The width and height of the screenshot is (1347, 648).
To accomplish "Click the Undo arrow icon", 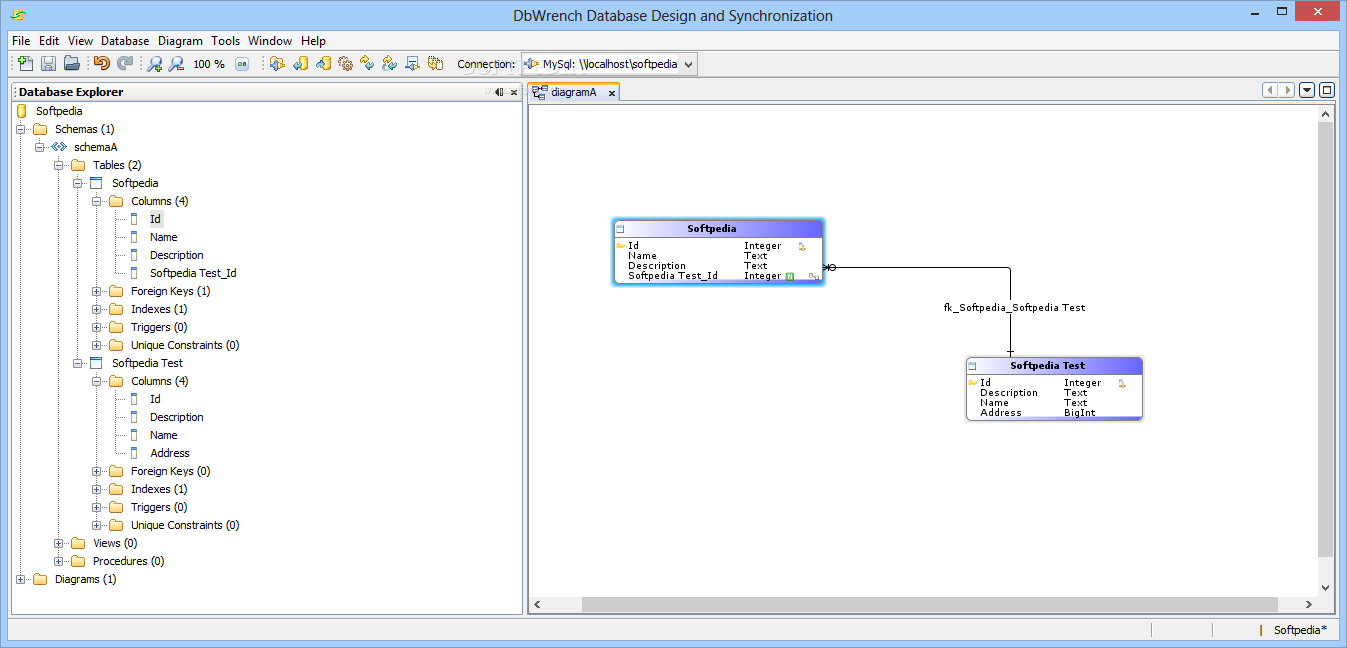I will [x=102, y=64].
